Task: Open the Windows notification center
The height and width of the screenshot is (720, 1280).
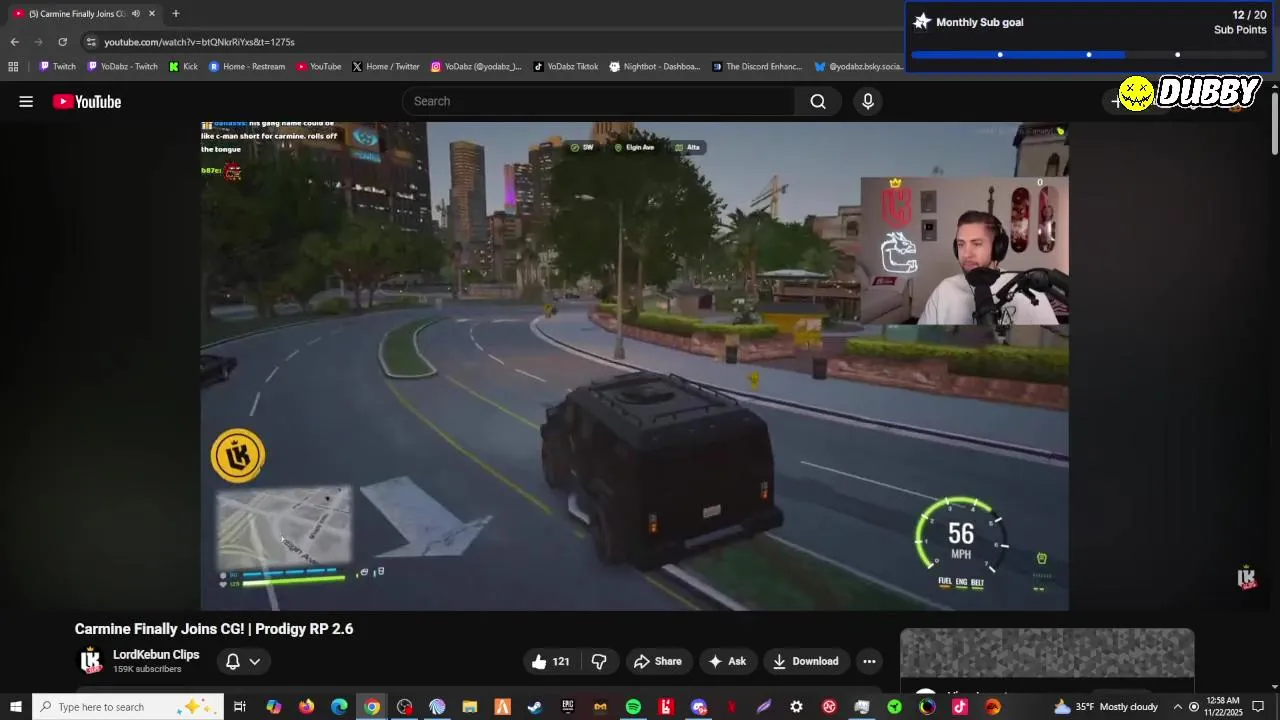Action: [1258, 707]
